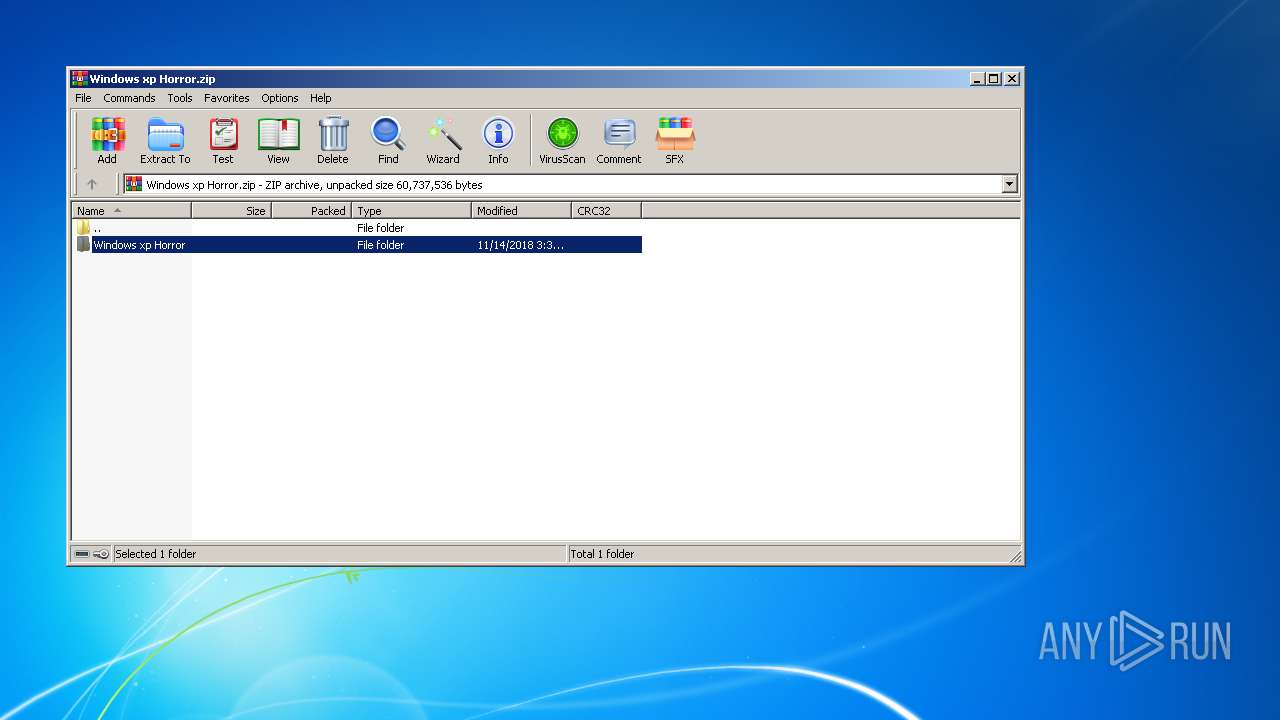This screenshot has width=1280, height=720.
Task: Sort by Modified column header
Action: pos(521,211)
